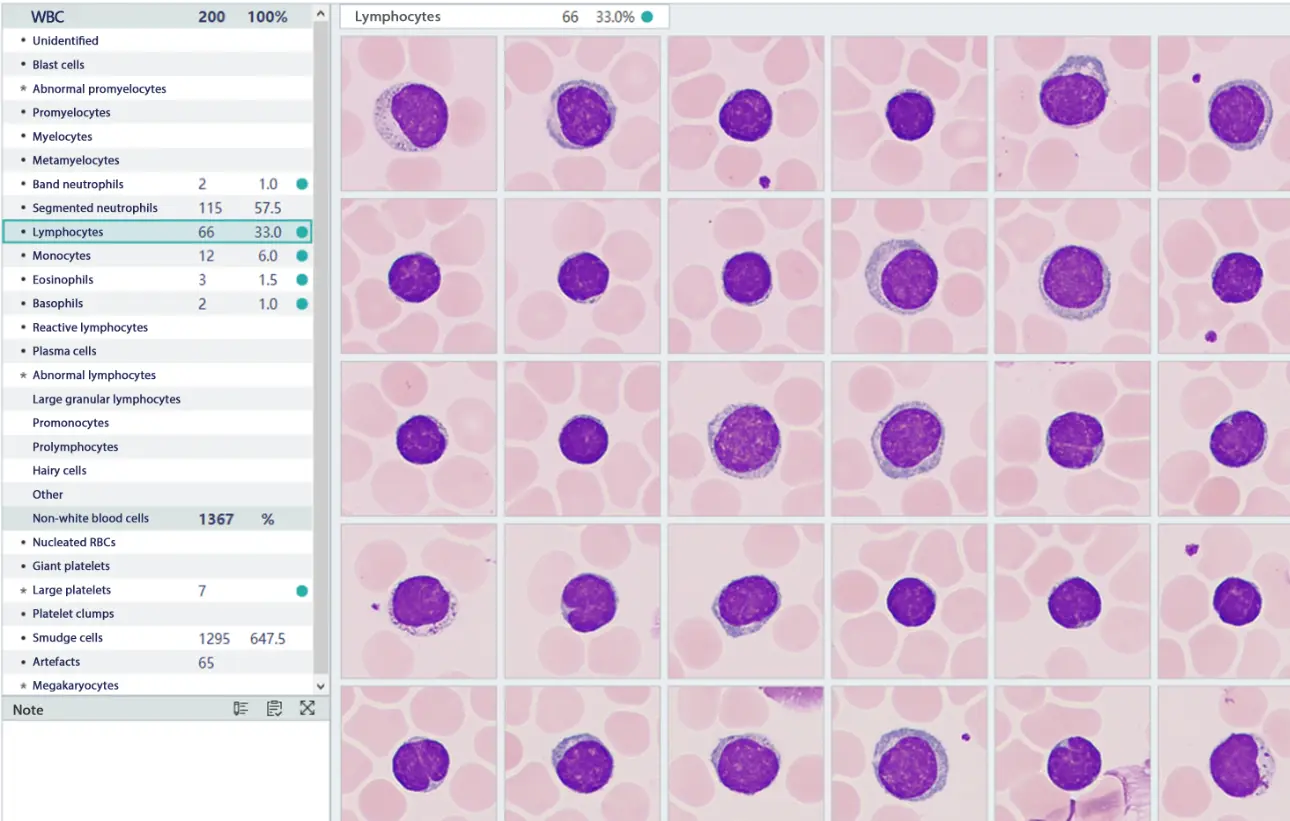Click the up arrow on the WBC list scrollbar
The width and height of the screenshot is (1290, 821).
[321, 13]
